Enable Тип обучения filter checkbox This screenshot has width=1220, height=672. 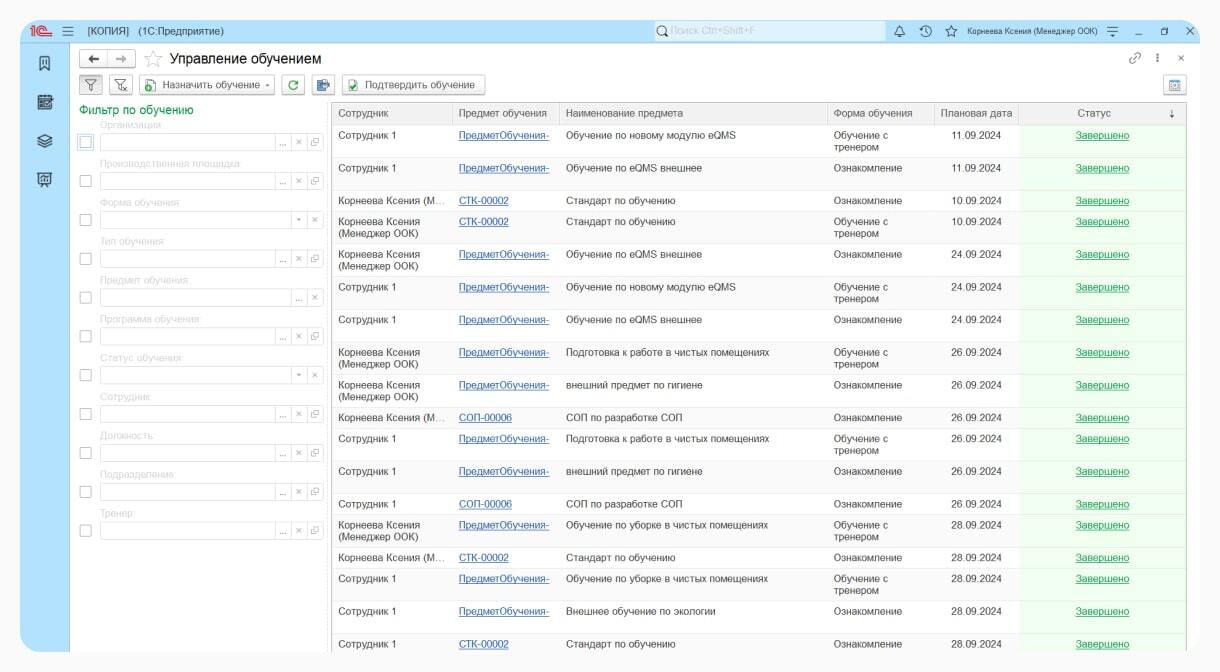pos(85,259)
